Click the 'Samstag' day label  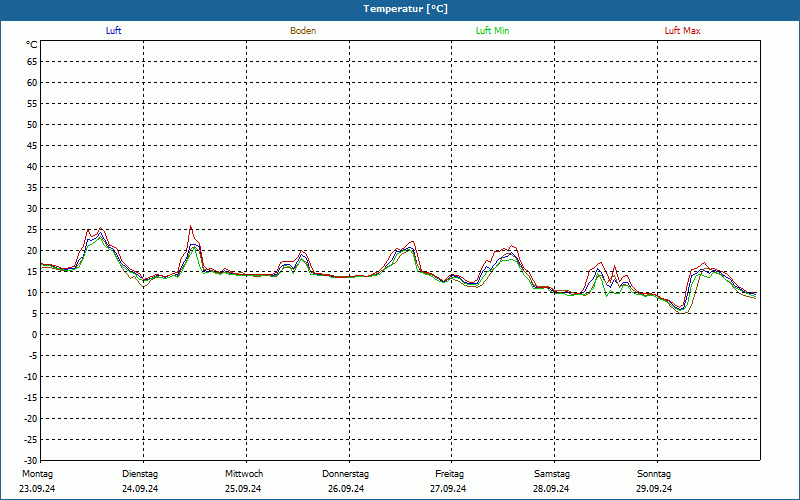(x=552, y=474)
